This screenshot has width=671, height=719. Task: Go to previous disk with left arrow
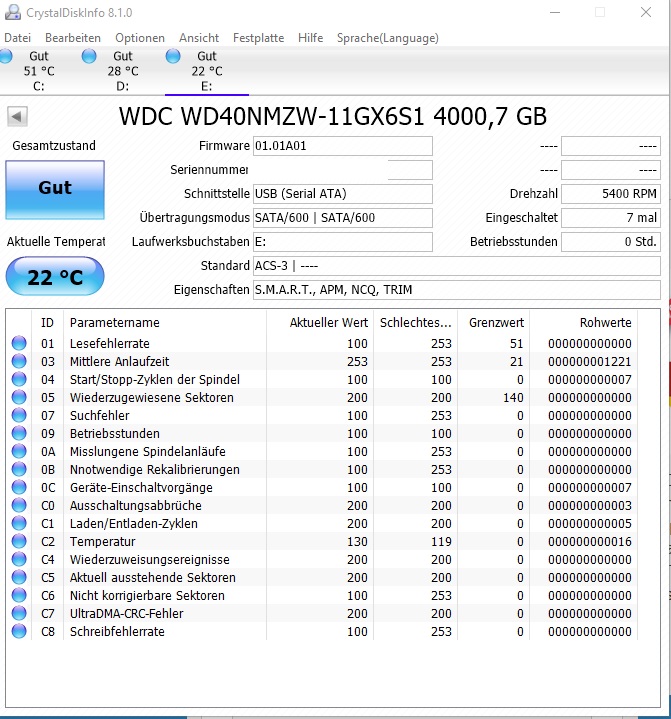(17, 116)
